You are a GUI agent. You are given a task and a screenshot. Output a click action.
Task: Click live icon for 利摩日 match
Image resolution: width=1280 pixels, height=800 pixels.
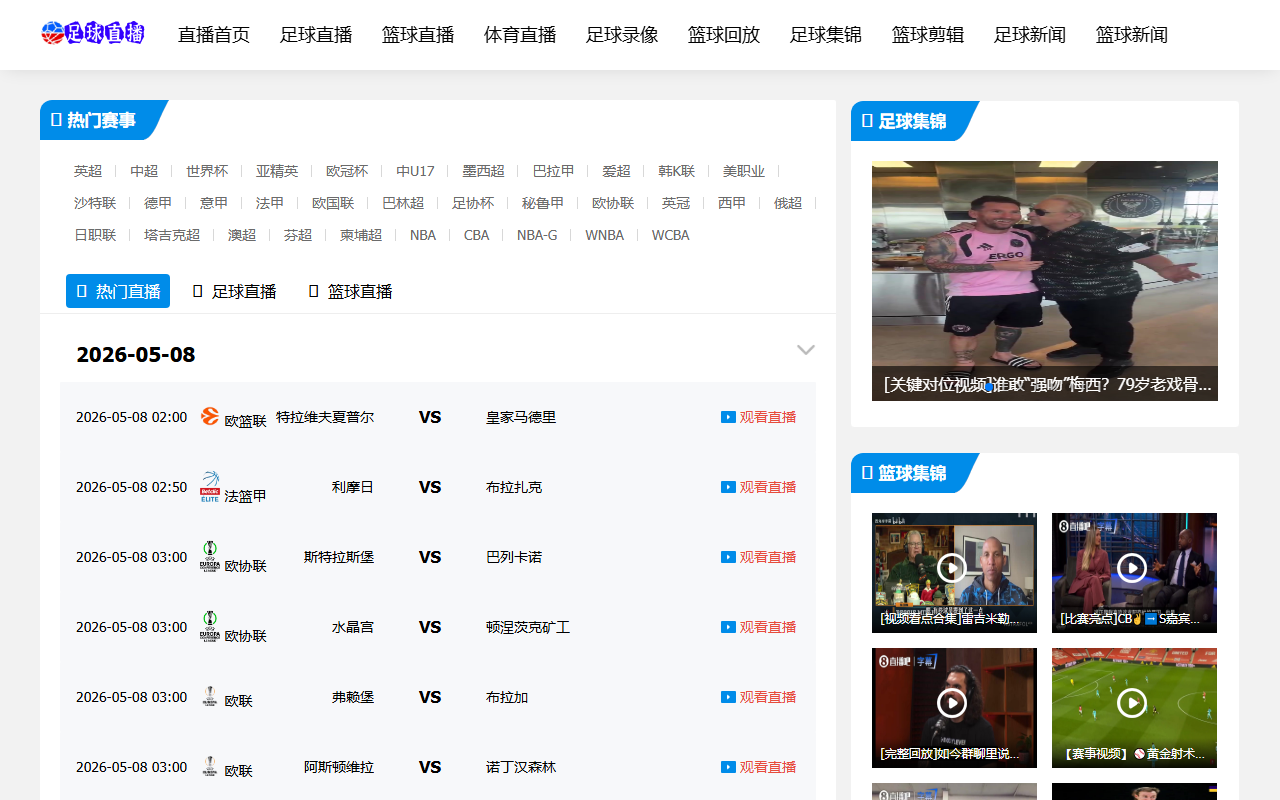[728, 487]
